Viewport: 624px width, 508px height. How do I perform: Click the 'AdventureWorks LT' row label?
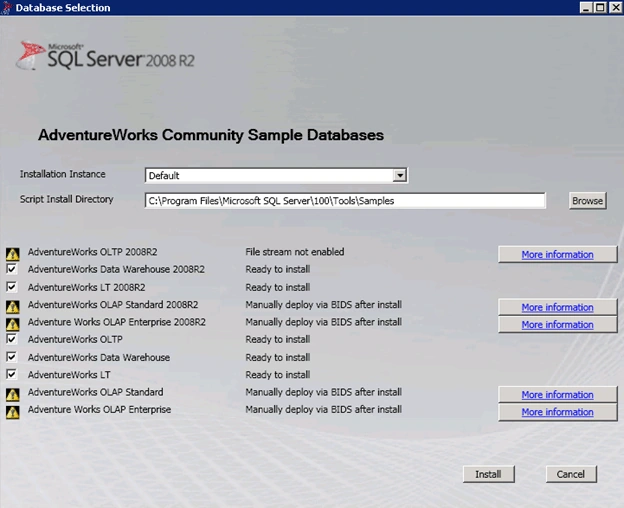[x=69, y=375]
